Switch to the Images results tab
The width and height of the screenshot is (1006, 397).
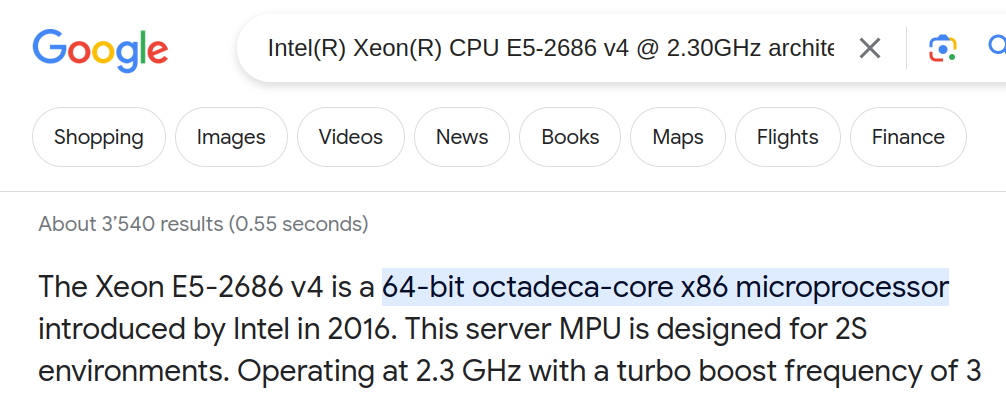[231, 137]
